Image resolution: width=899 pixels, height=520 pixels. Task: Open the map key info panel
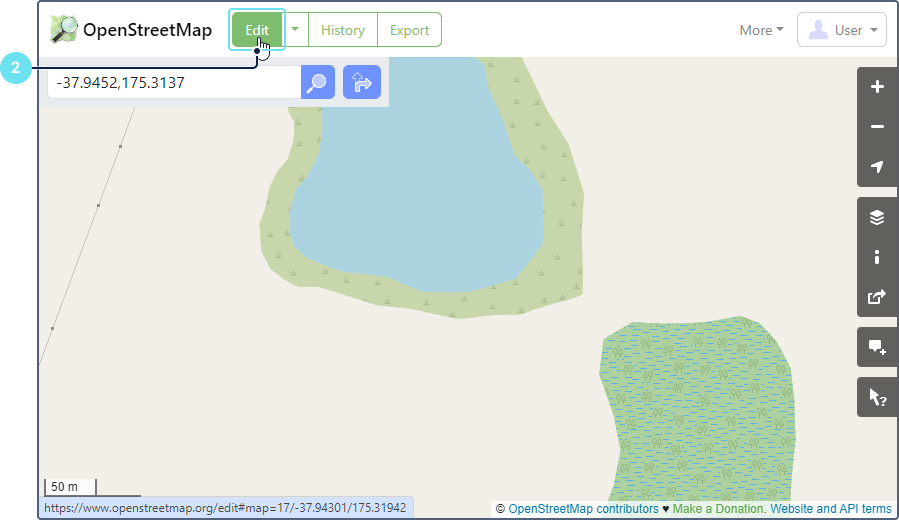pyautogui.click(x=877, y=257)
